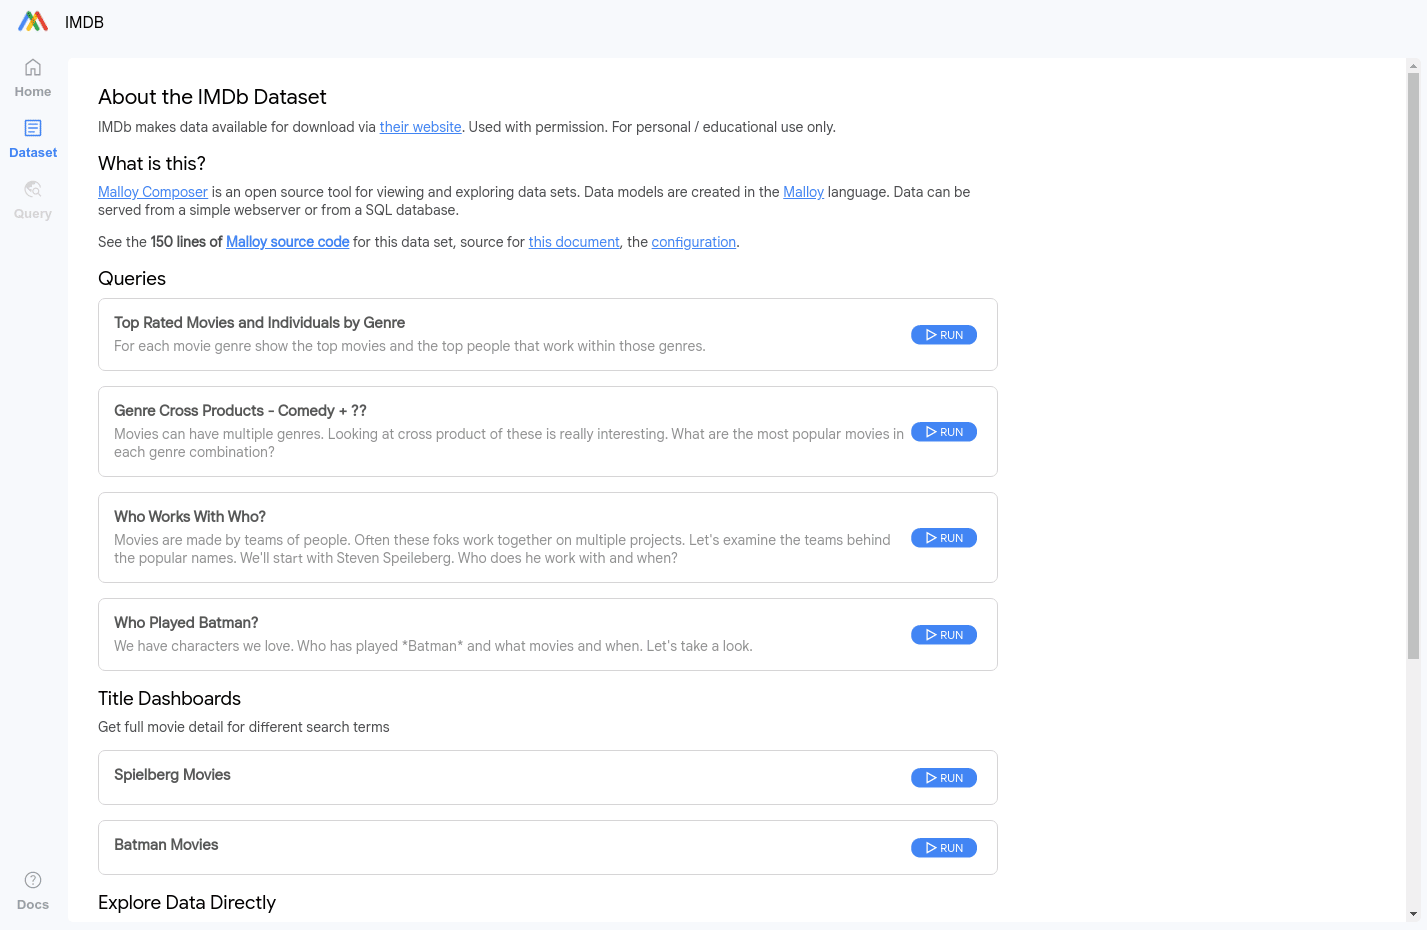Open the Malloy source code link
1427x930 pixels.
287,242
